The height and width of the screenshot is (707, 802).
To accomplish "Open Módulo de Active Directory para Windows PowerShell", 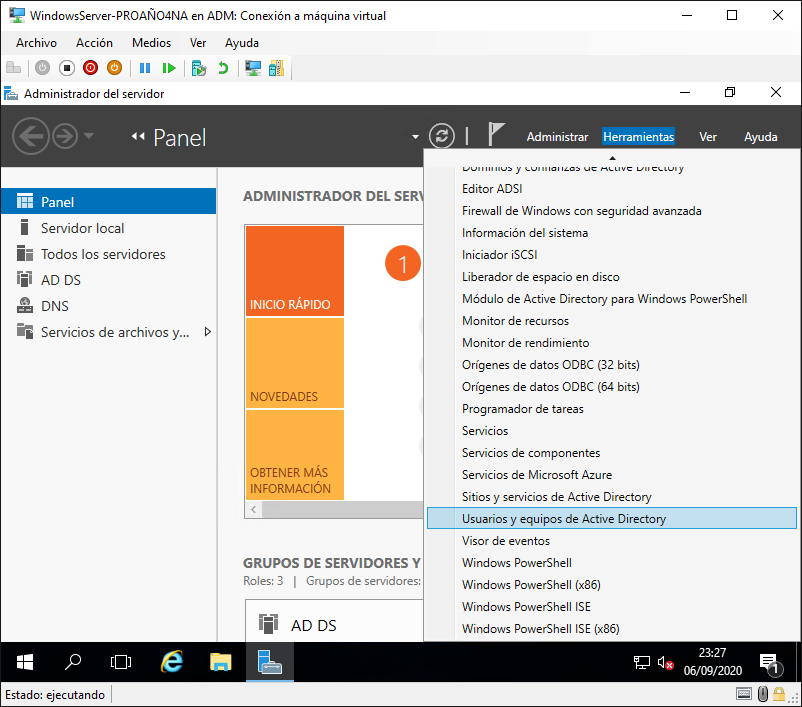I will (x=612, y=299).
